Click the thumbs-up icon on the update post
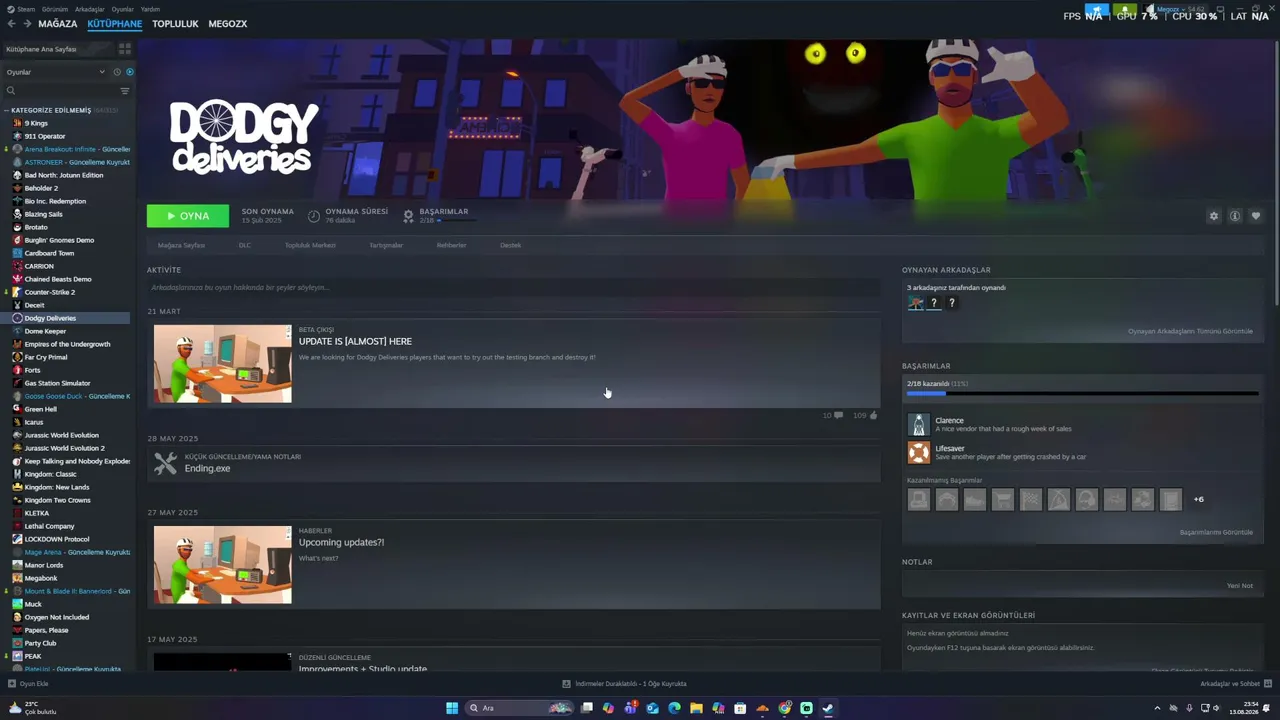The height and width of the screenshot is (720, 1280). [873, 415]
